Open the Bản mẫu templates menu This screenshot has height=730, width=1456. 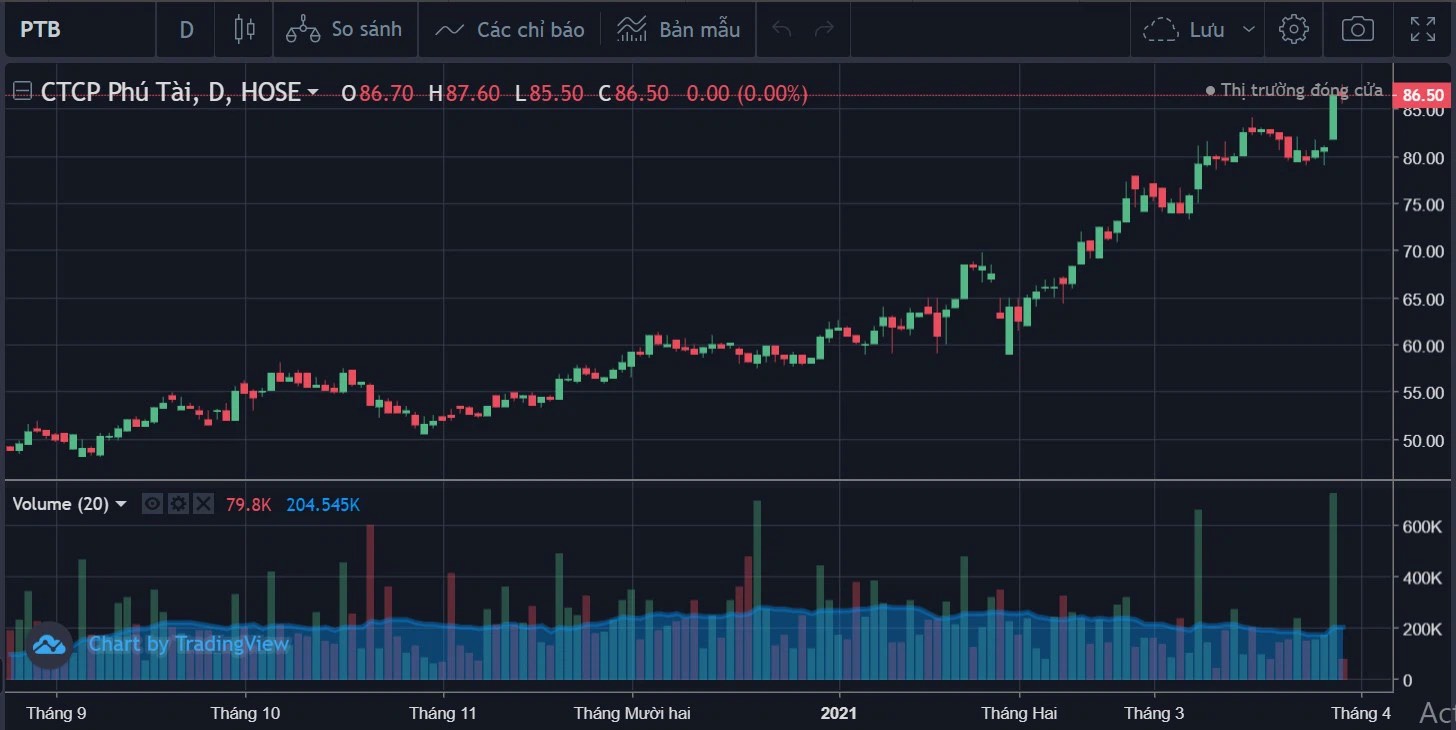pos(679,29)
